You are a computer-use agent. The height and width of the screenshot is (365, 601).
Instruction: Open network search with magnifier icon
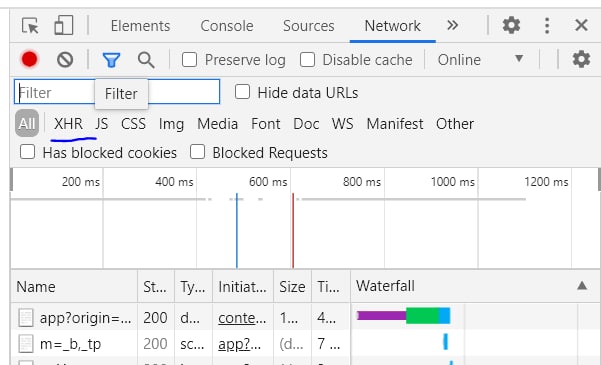tap(146, 60)
